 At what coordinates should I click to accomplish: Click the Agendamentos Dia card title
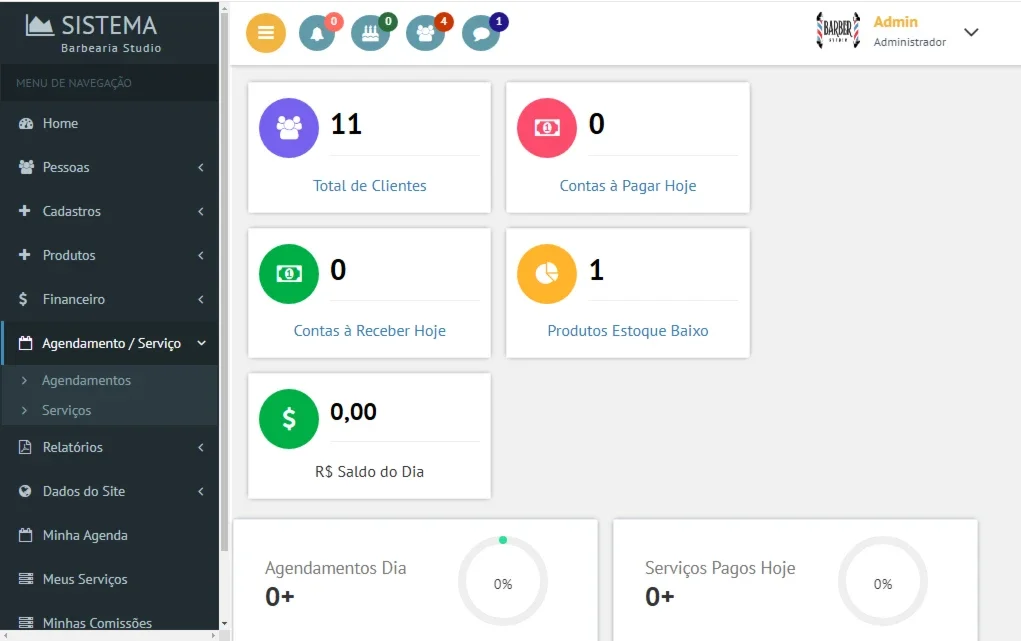pyautogui.click(x=335, y=568)
